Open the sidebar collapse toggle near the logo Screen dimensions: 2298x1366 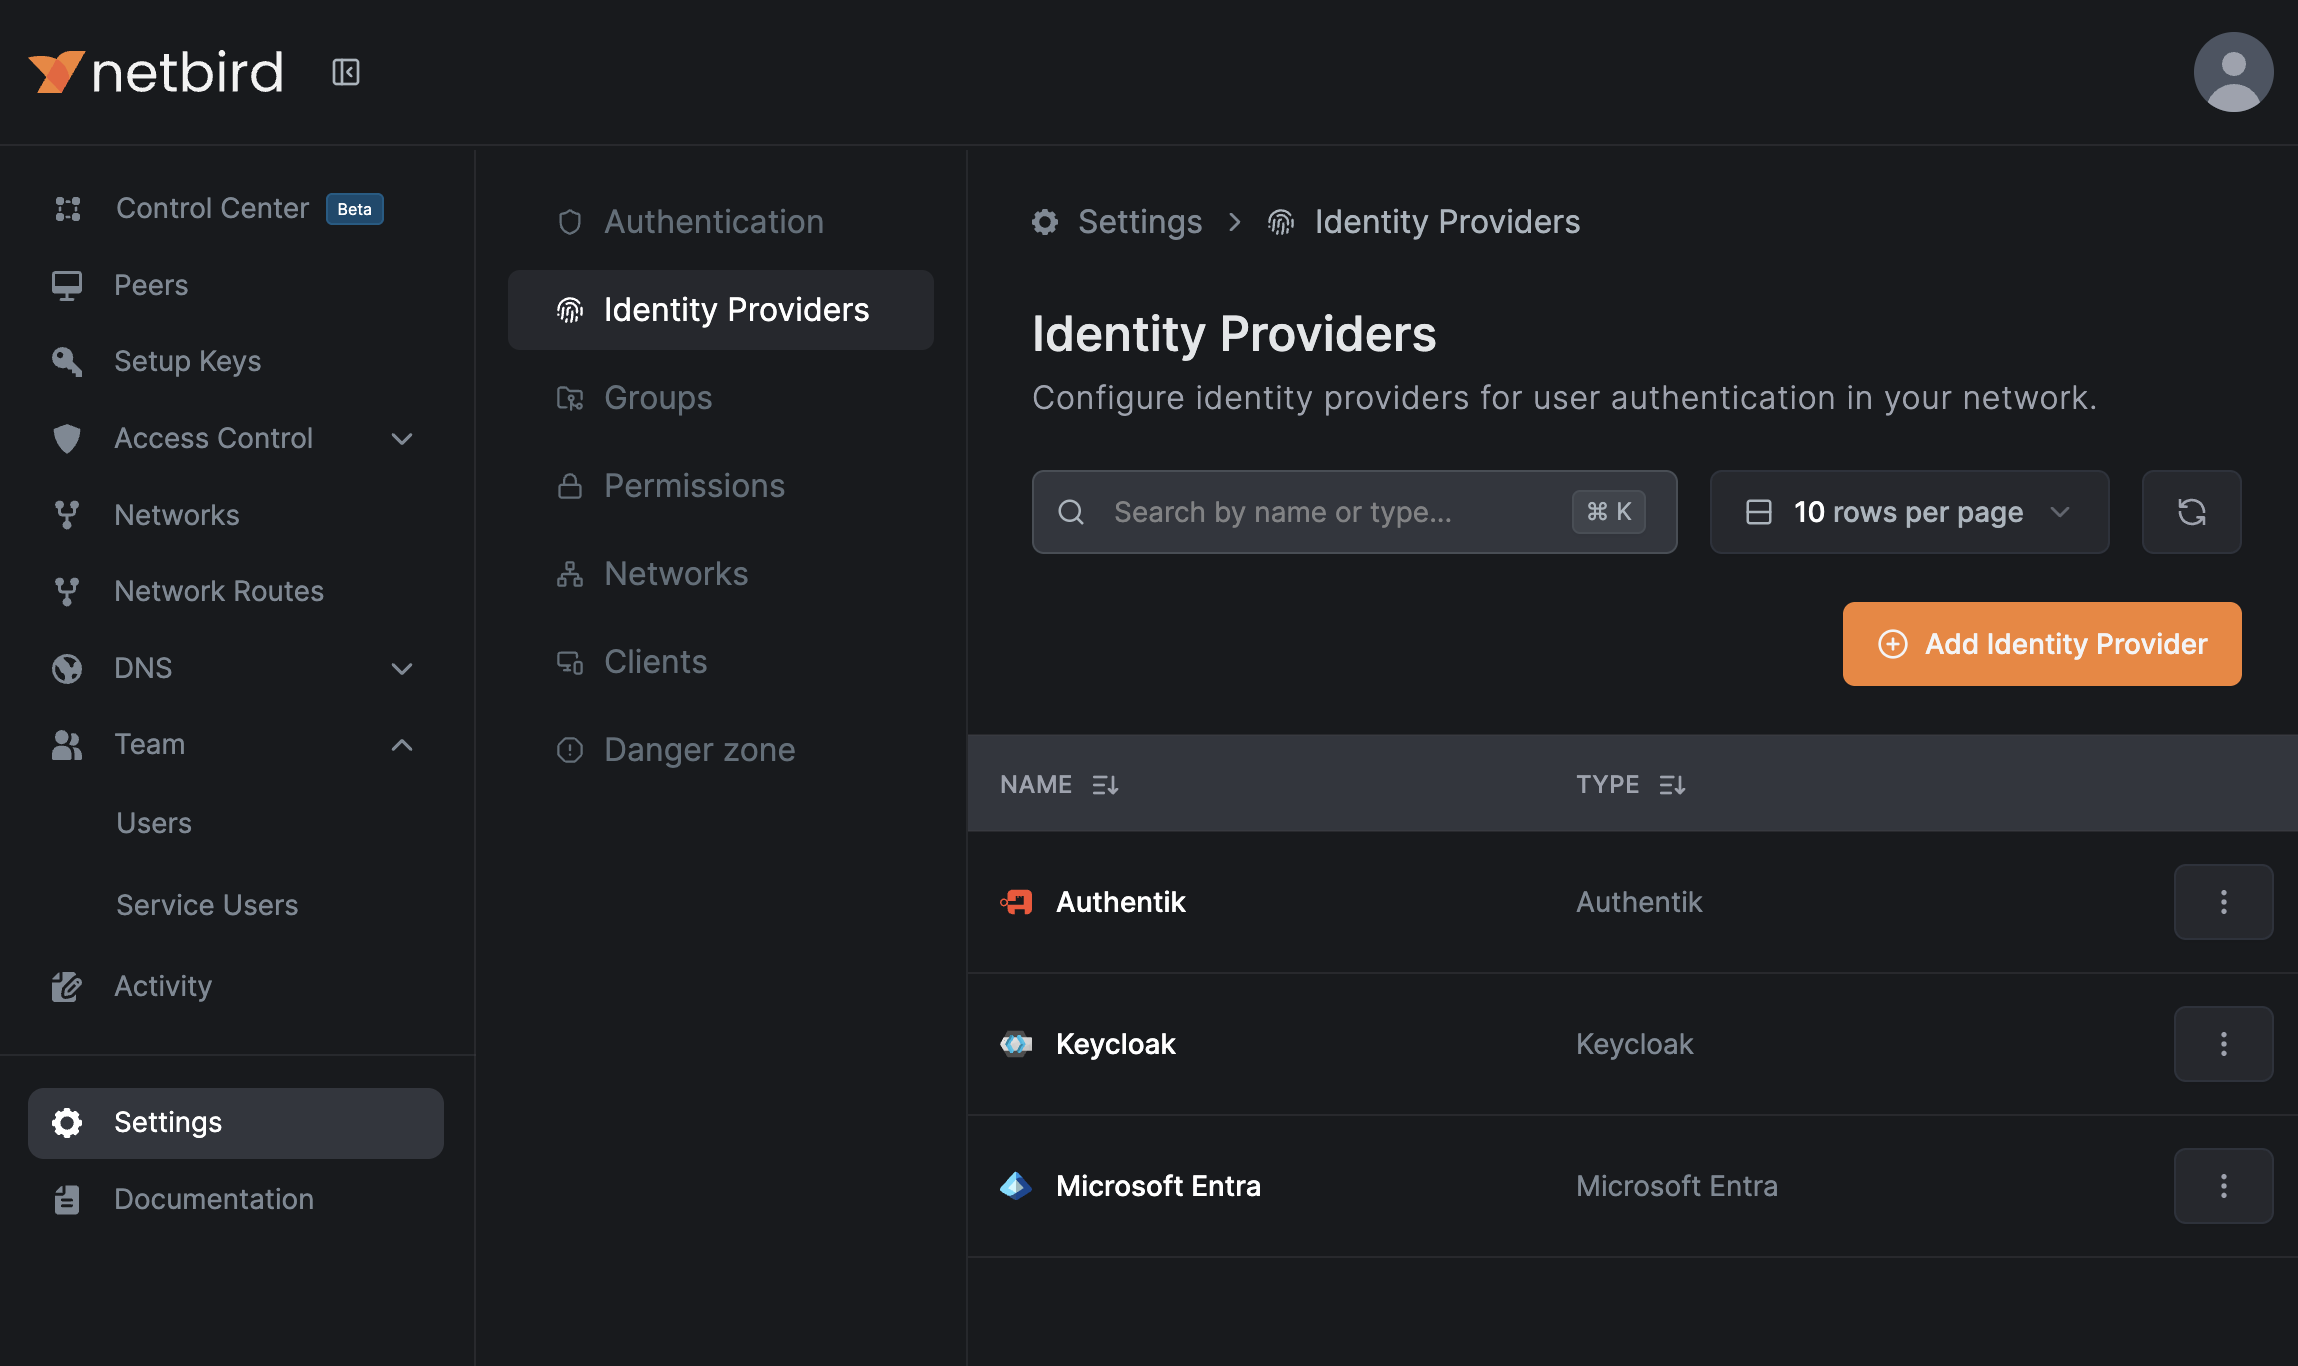pos(345,71)
